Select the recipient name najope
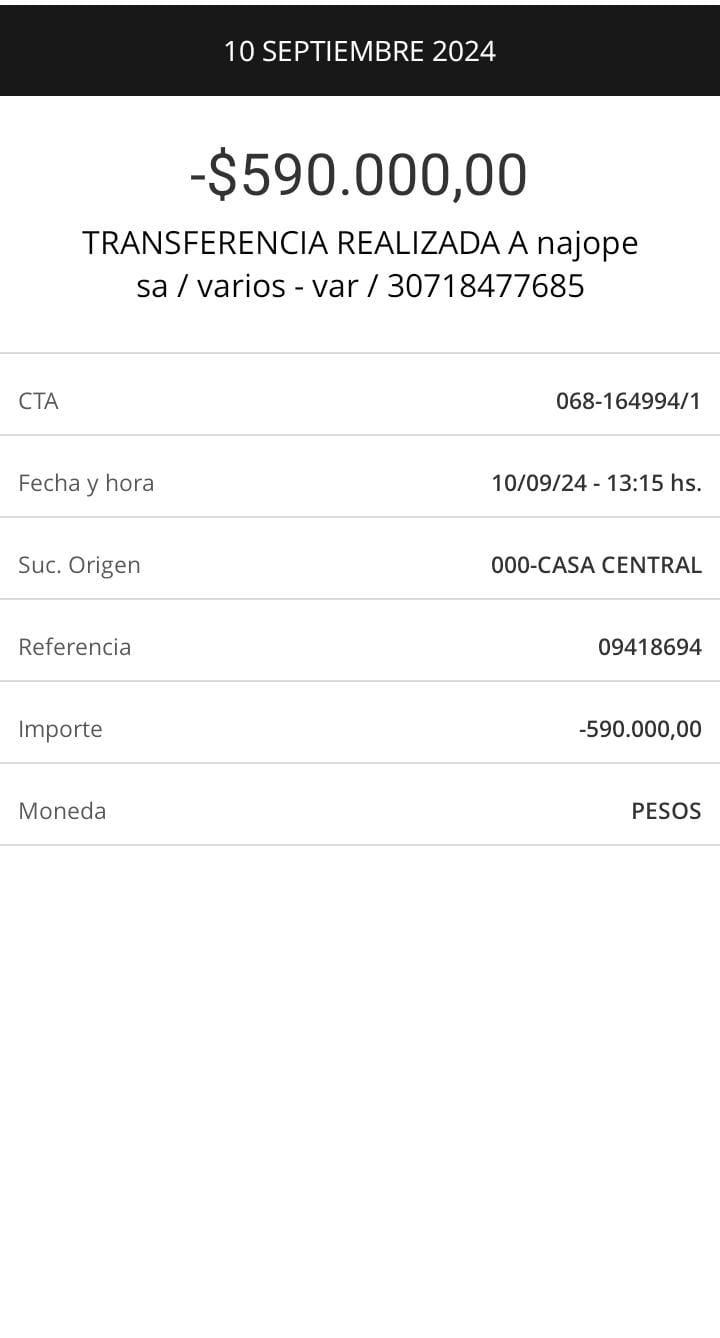Screen dimensions: 720x1338 pyautogui.click(x=587, y=243)
